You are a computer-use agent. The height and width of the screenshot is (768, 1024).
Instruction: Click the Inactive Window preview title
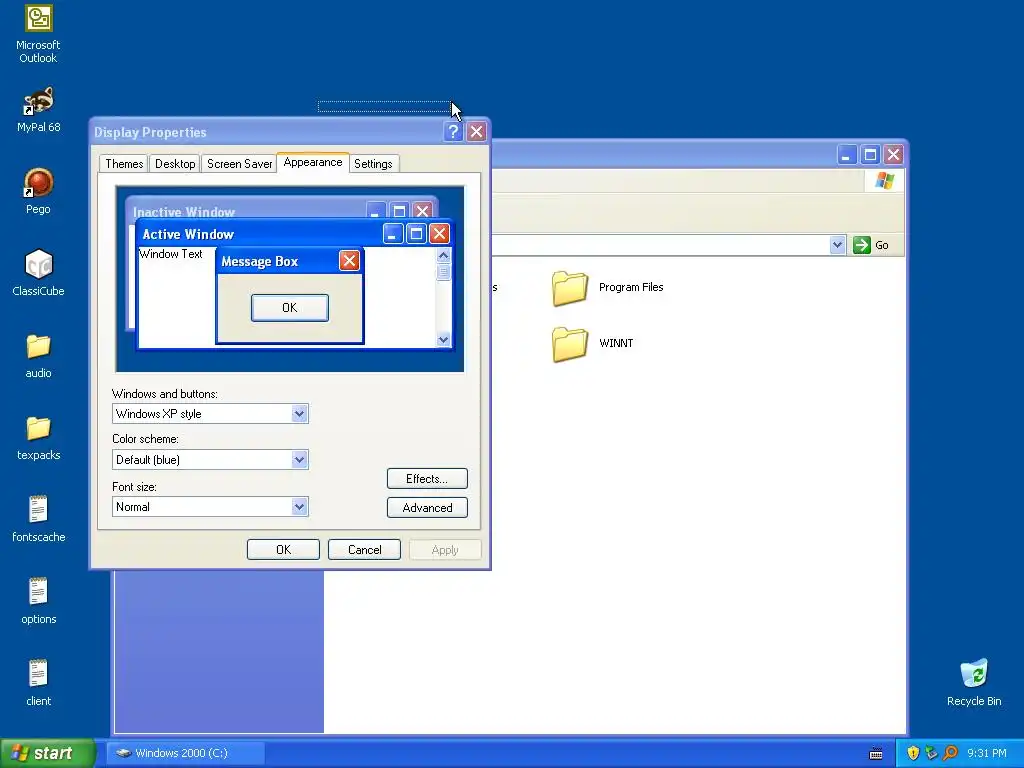pyautogui.click(x=184, y=212)
